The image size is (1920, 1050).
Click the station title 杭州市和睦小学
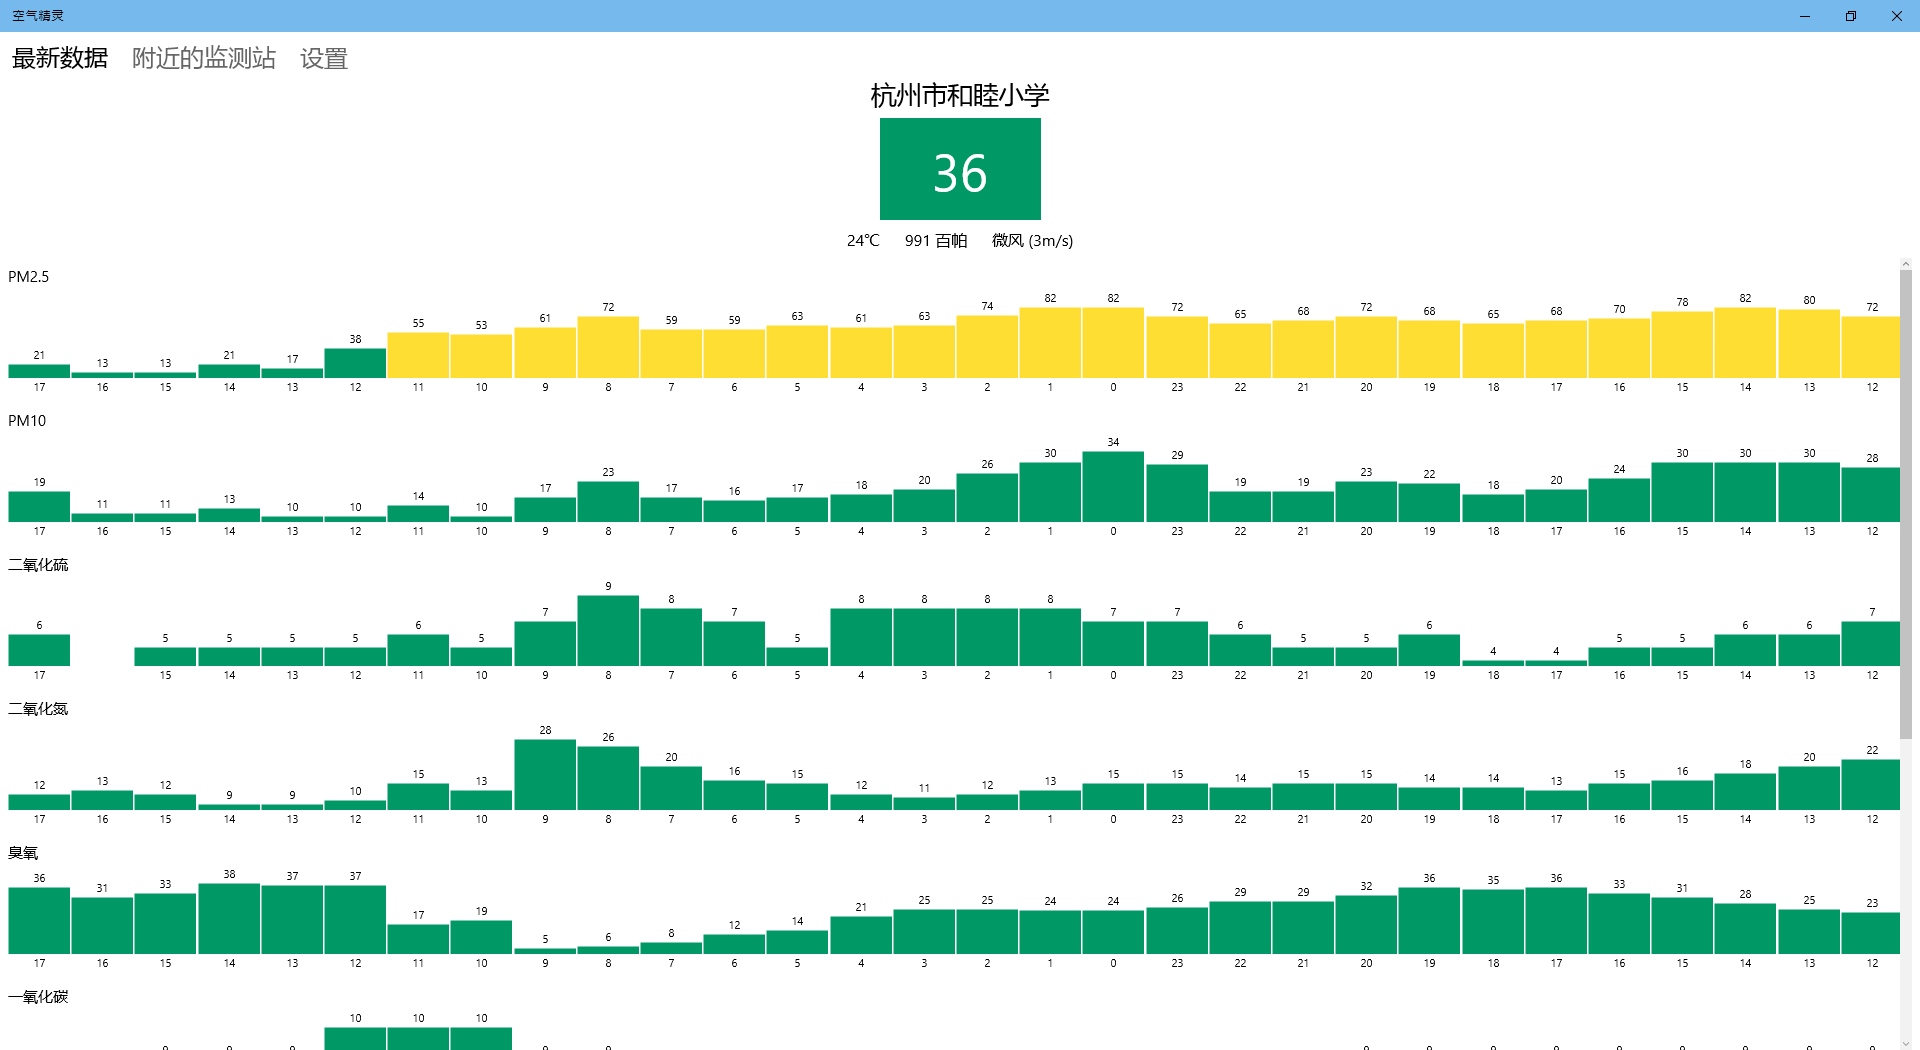pos(960,96)
